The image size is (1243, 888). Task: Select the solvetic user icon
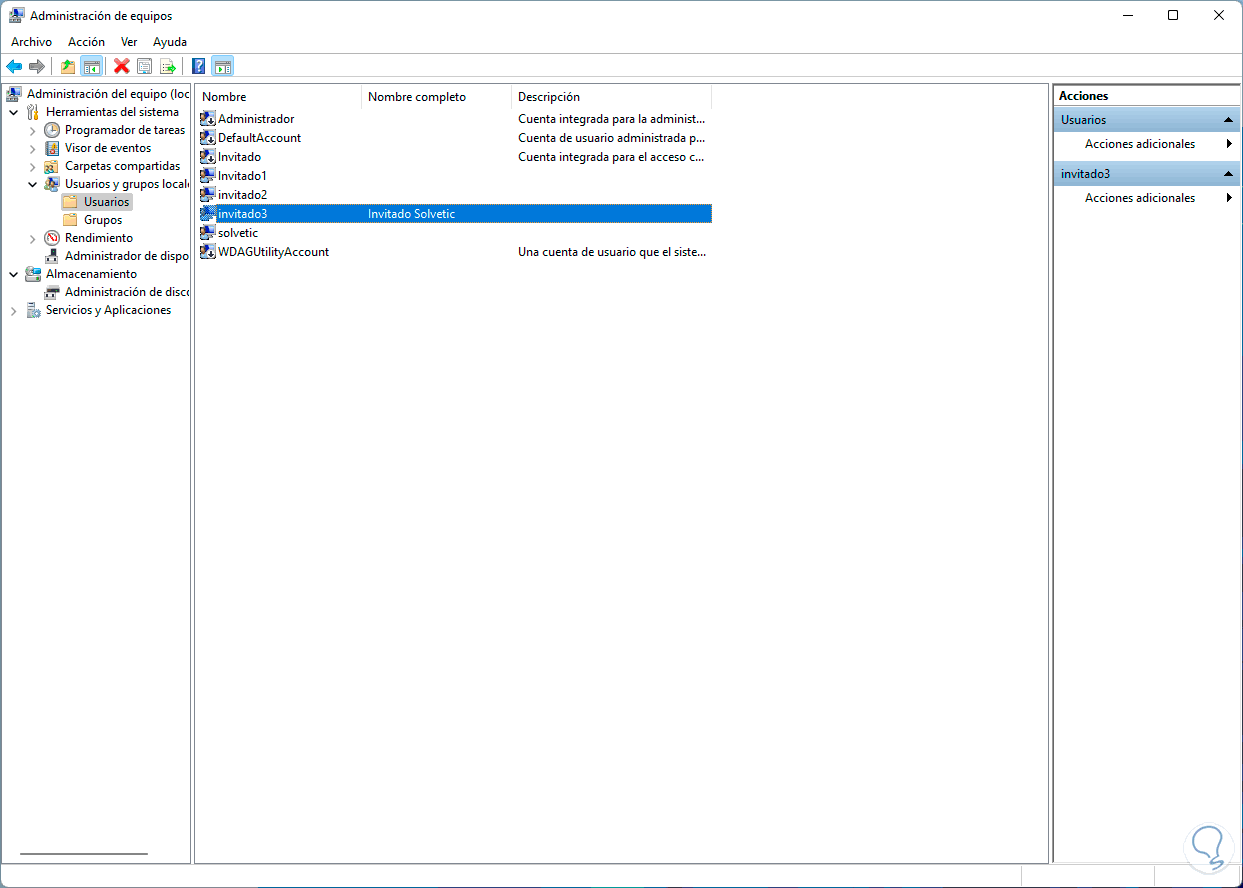click(x=208, y=233)
